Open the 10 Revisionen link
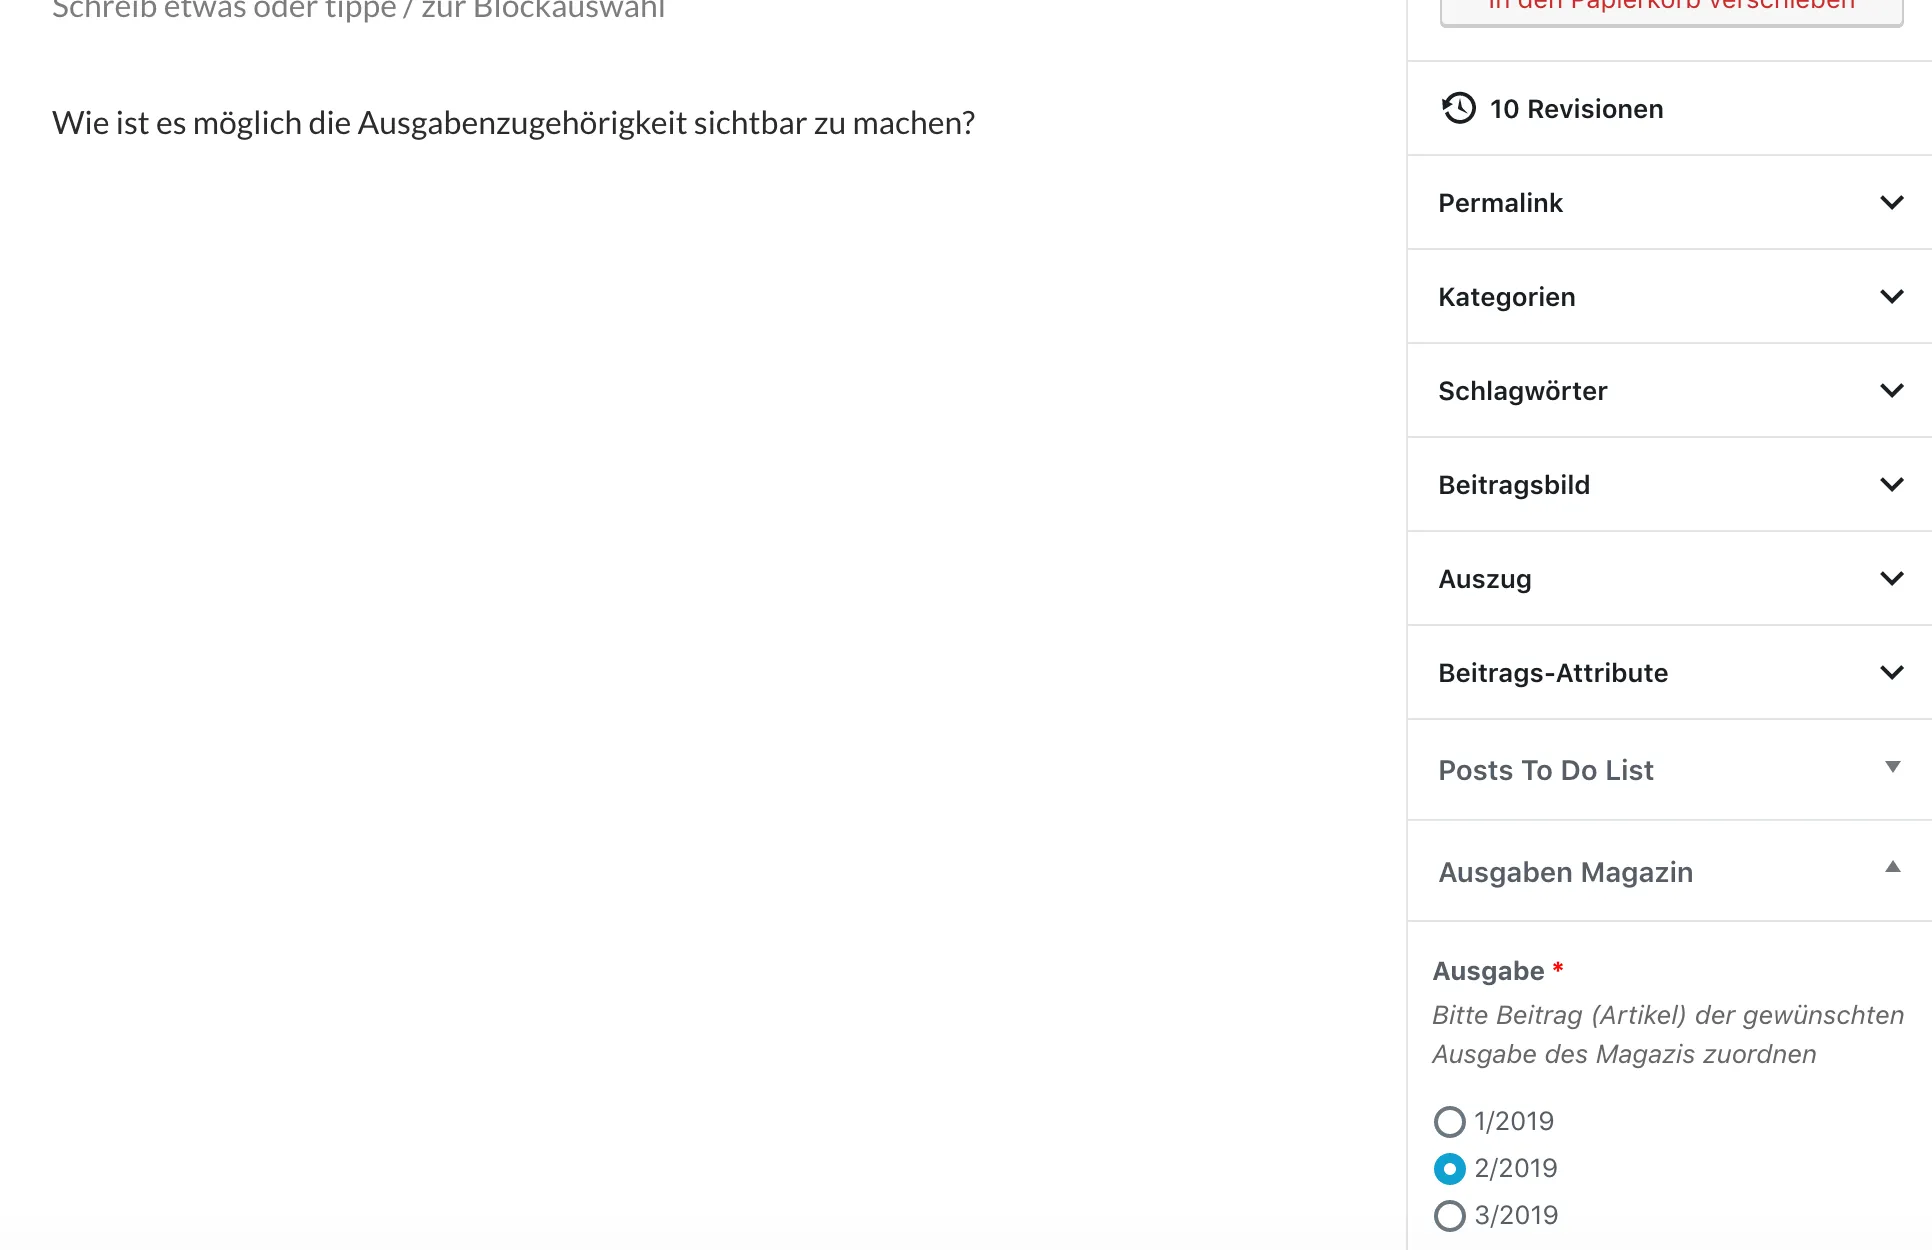Screen dimensions: 1932x1250 tap(1576, 109)
